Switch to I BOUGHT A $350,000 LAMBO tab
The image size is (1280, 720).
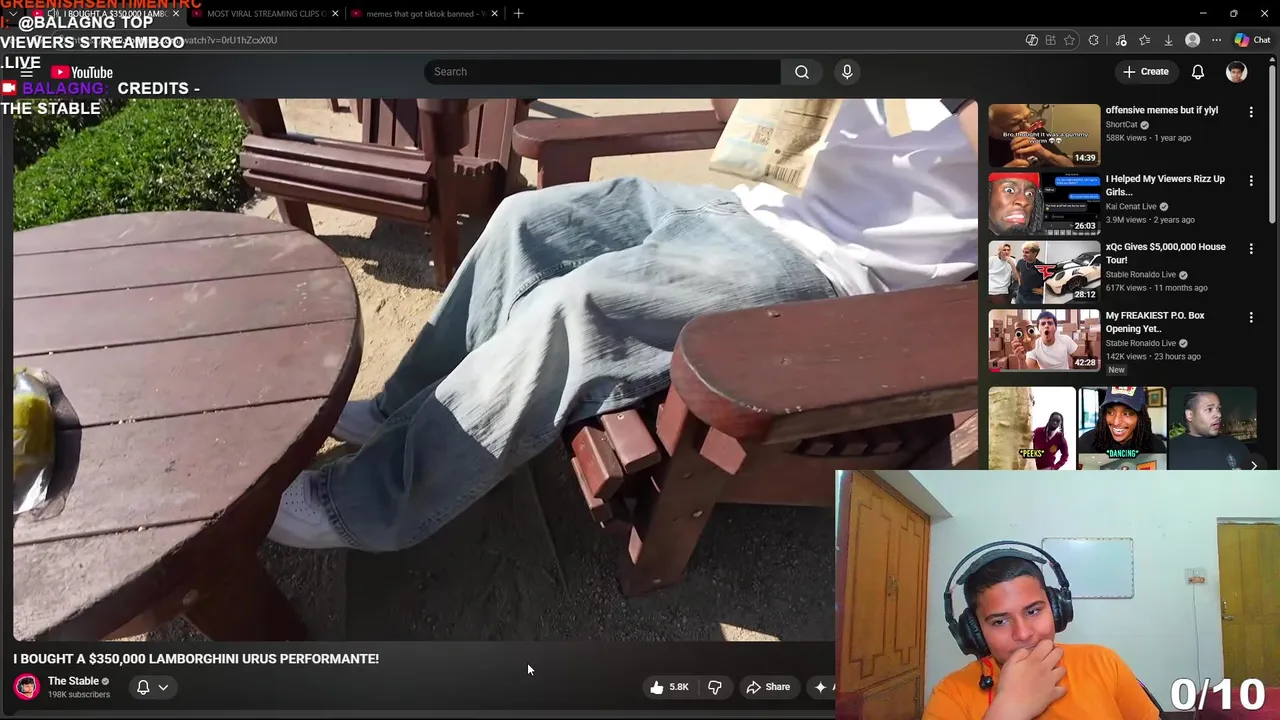pyautogui.click(x=105, y=13)
